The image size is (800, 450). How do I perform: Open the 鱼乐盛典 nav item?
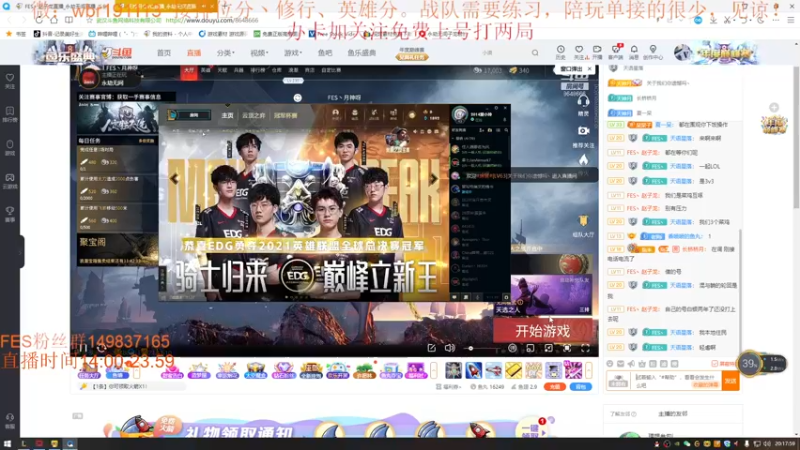click(362, 53)
